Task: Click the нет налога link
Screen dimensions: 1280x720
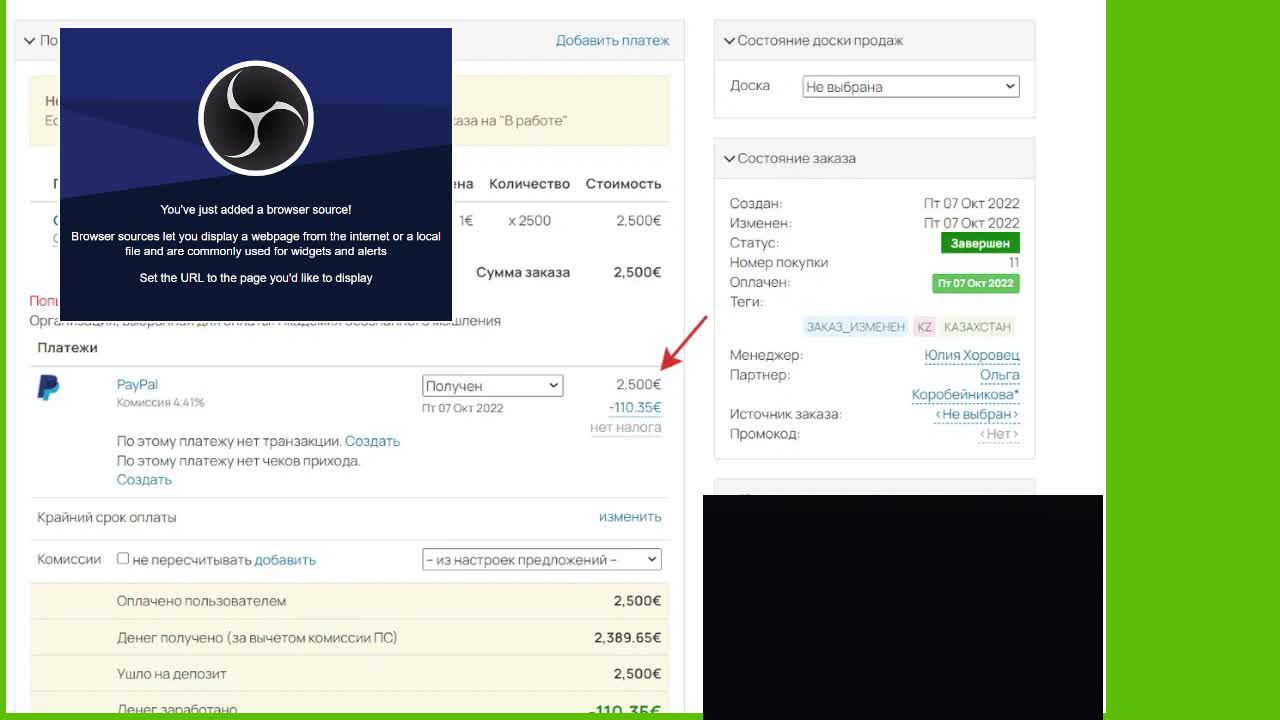Action: click(x=626, y=428)
